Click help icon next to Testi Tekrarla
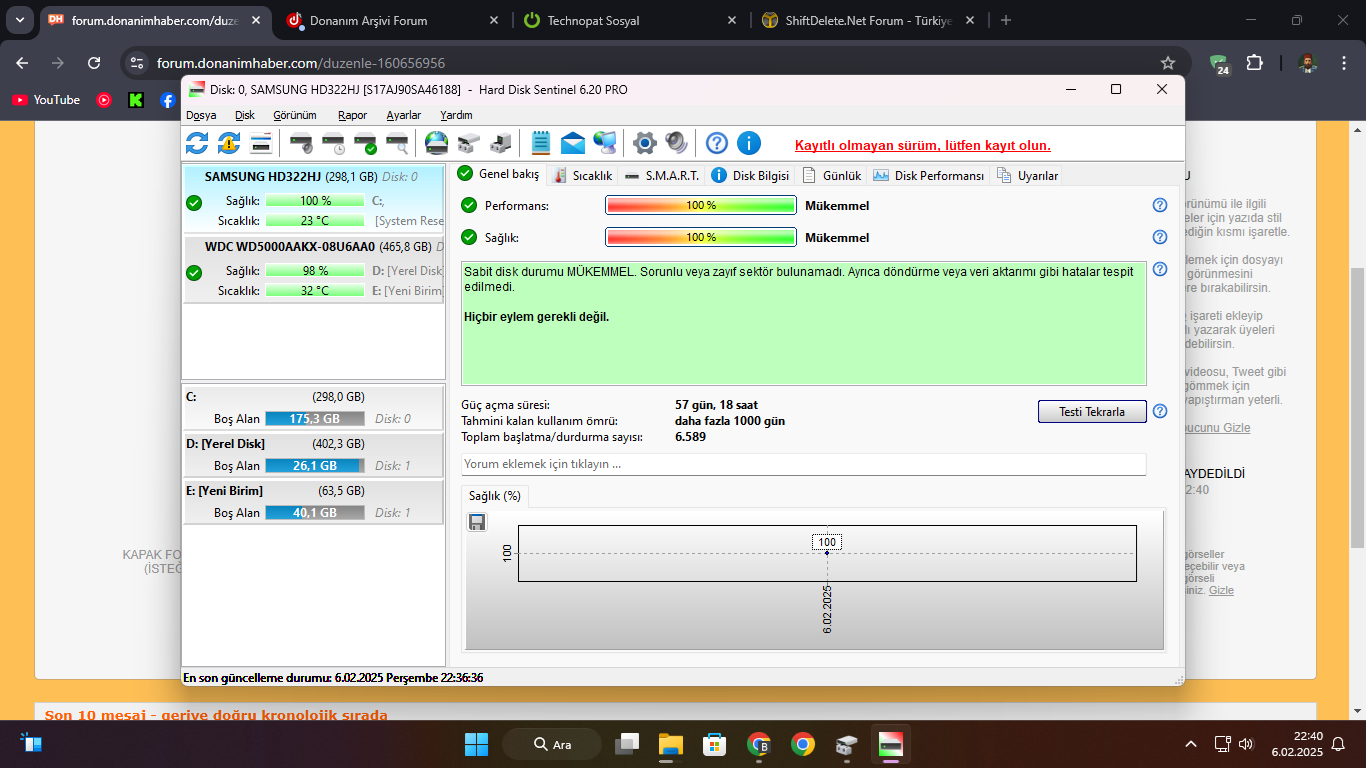This screenshot has width=1366, height=768. (x=1160, y=411)
